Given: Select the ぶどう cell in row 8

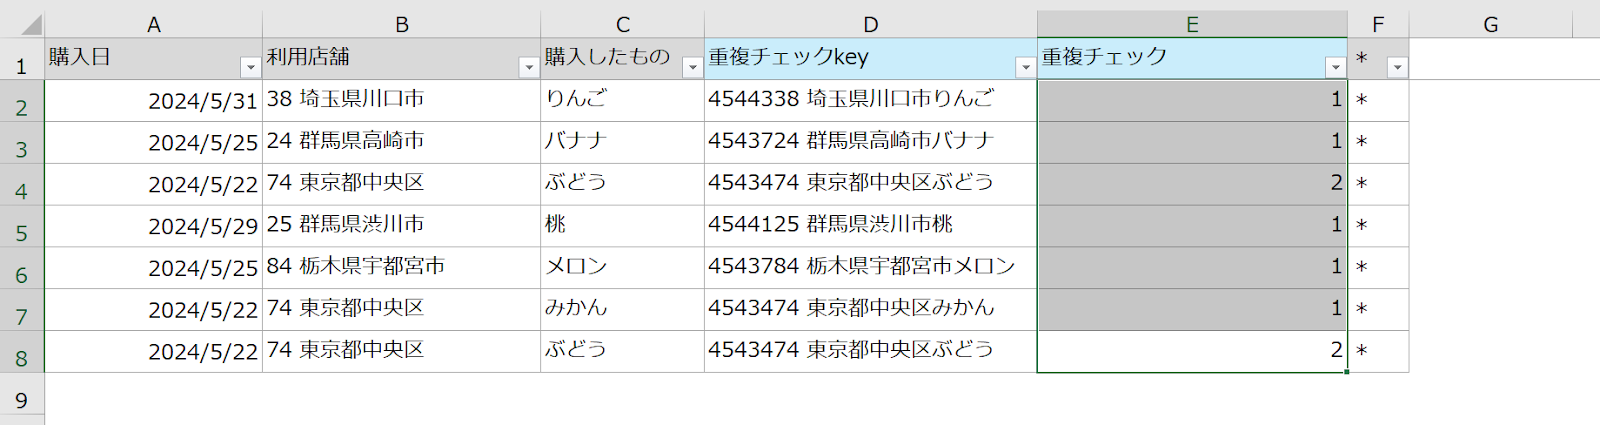Looking at the screenshot, I should pyautogui.click(x=623, y=353).
